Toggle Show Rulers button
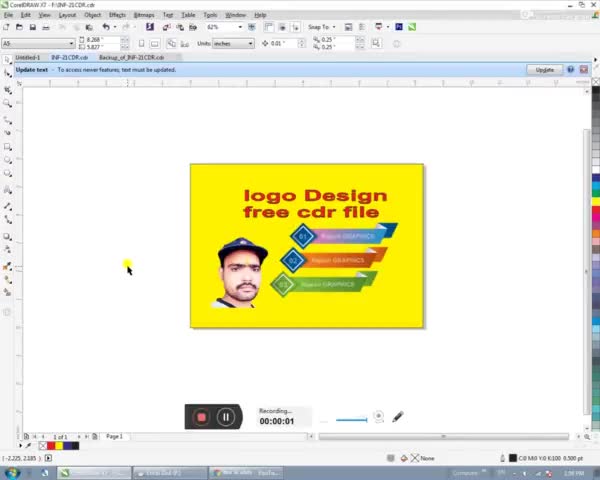Viewport: 600px width, 480px height. click(x=269, y=27)
